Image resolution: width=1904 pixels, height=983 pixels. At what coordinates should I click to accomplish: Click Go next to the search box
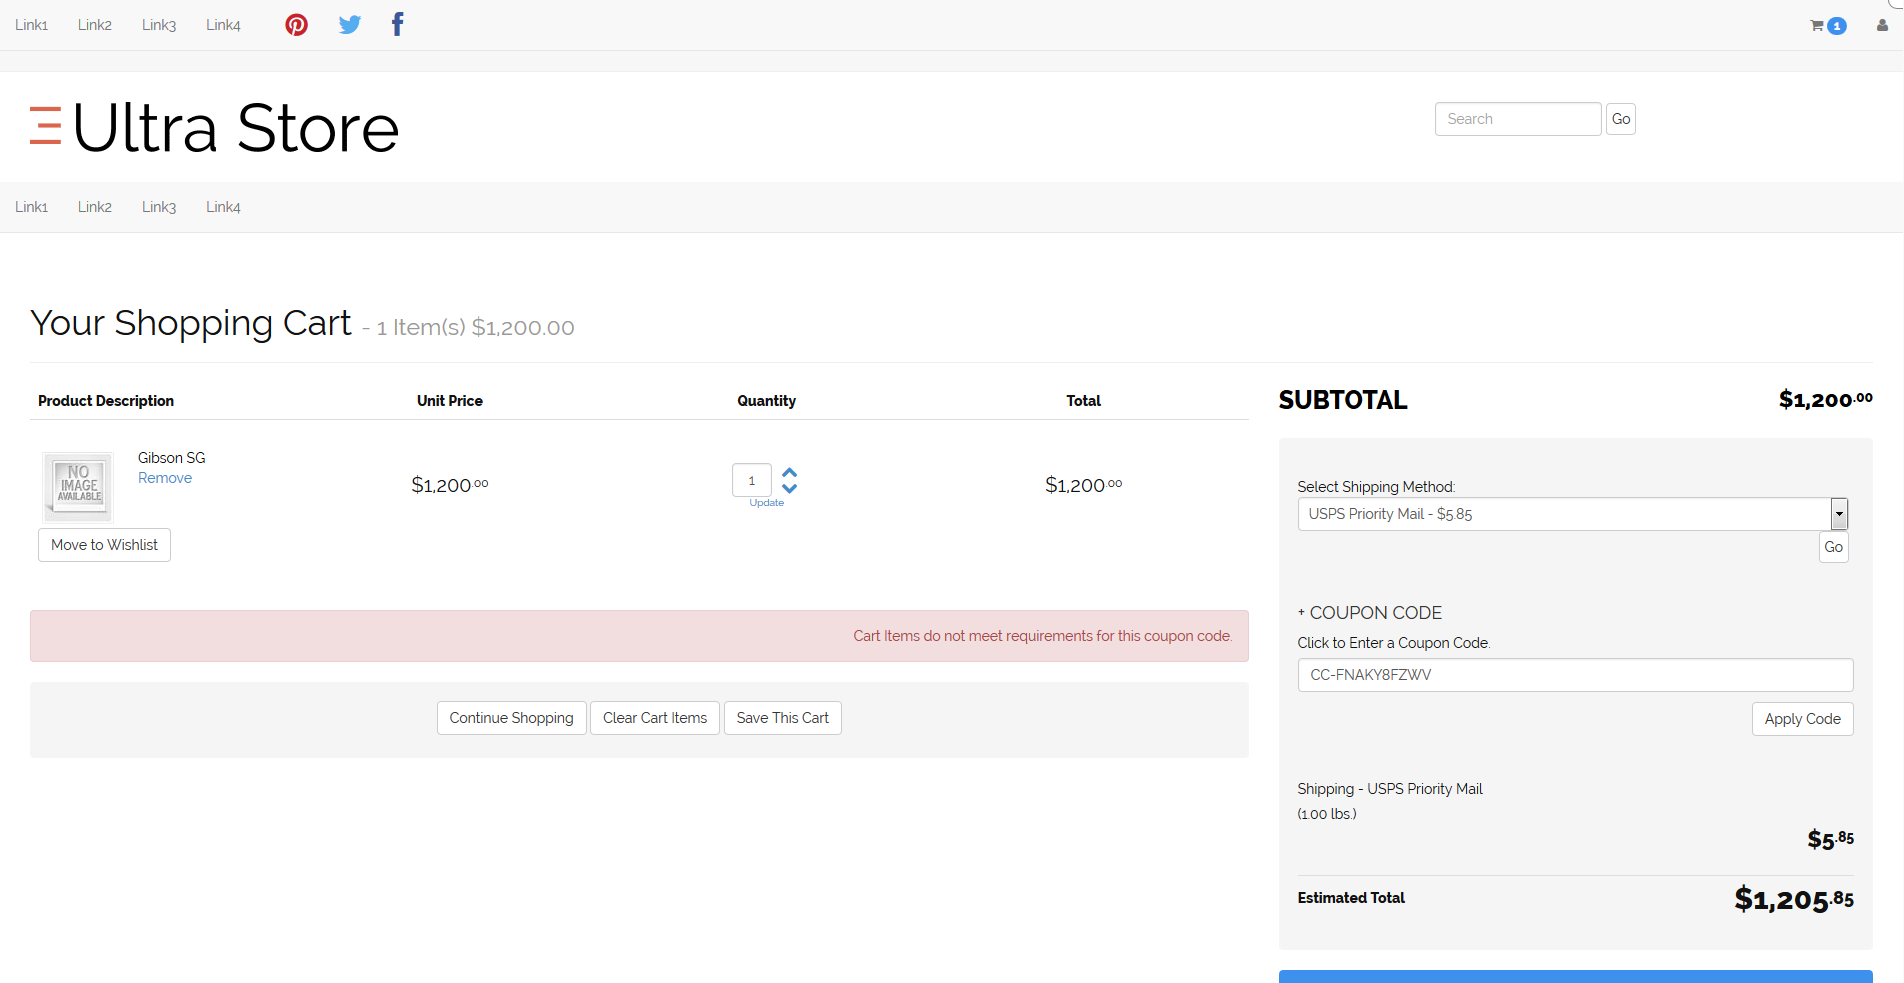click(1621, 119)
